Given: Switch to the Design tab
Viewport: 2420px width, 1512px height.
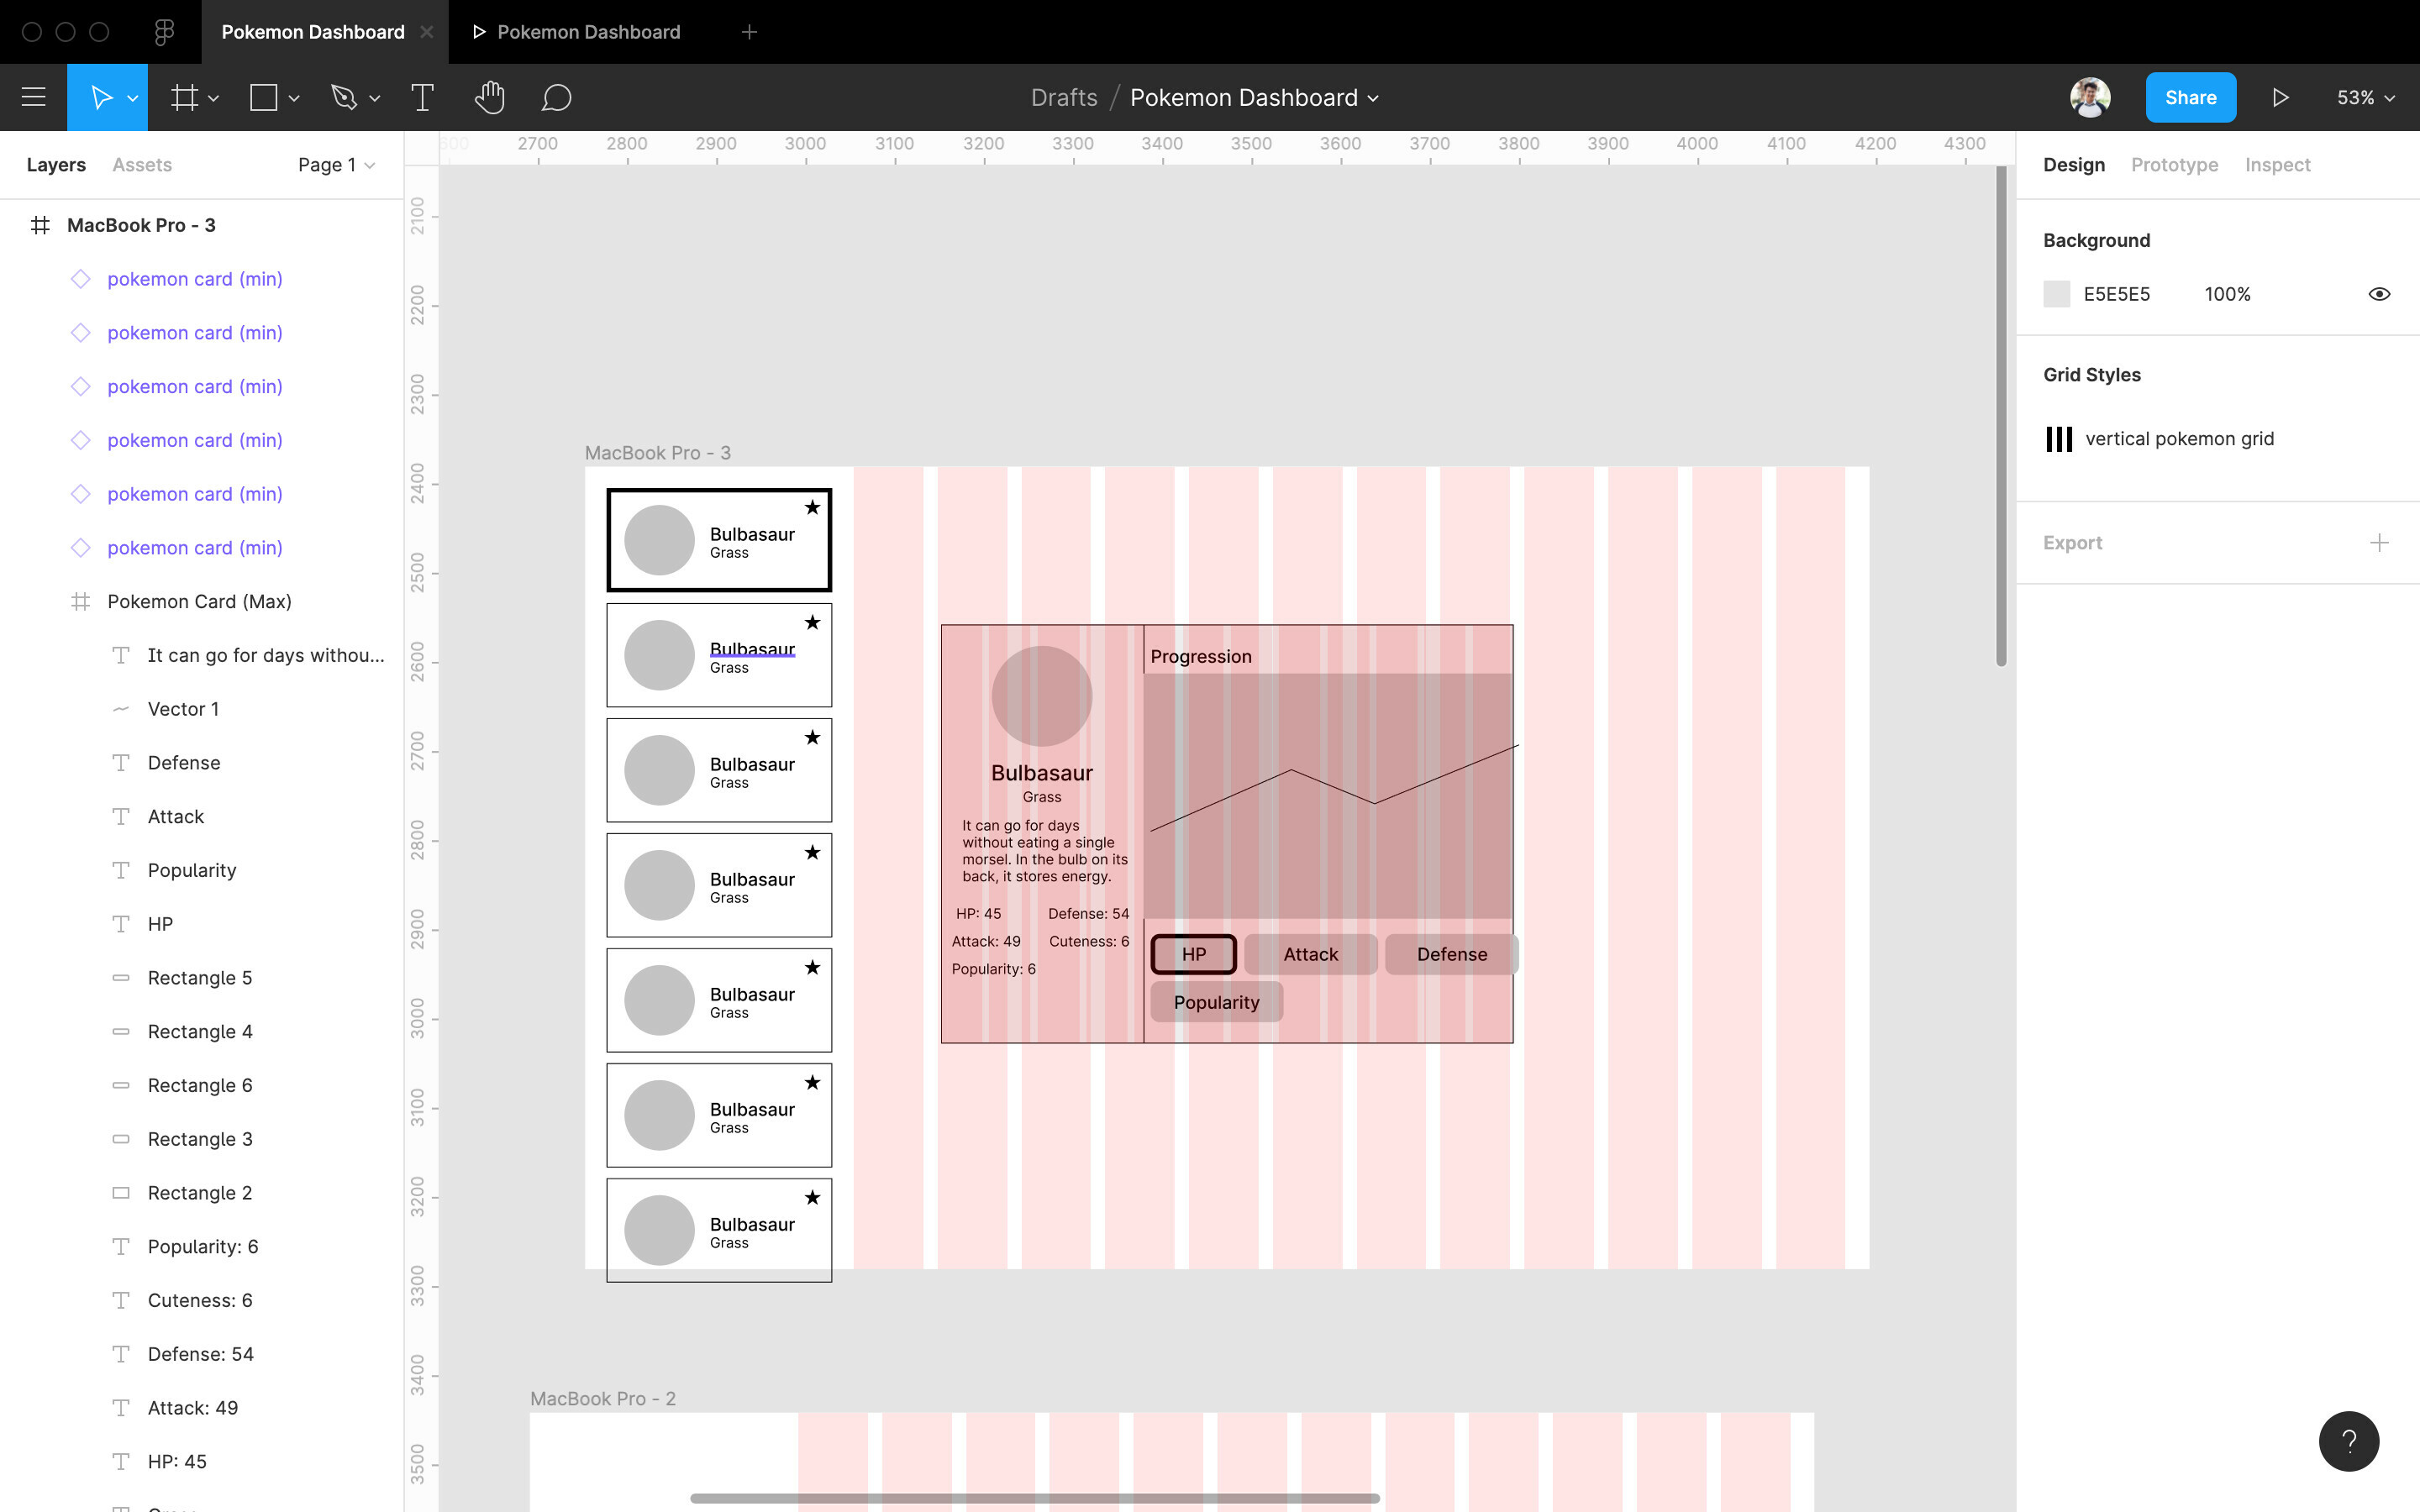Looking at the screenshot, I should click(2073, 165).
